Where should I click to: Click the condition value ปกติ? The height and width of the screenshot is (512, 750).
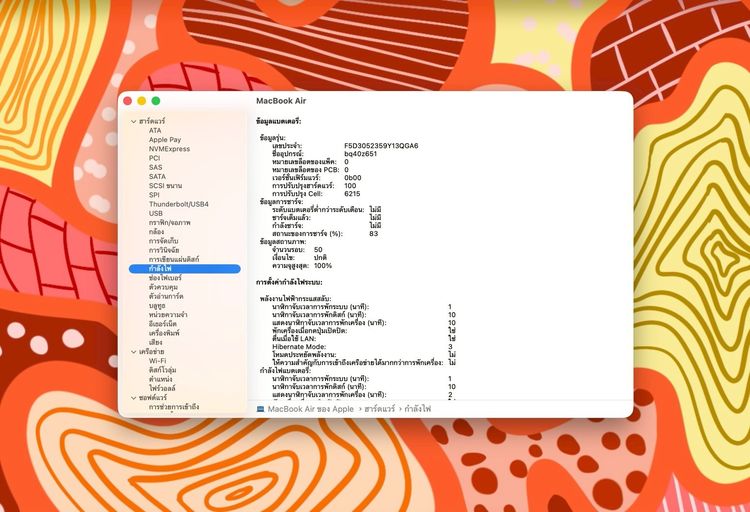(x=320, y=257)
